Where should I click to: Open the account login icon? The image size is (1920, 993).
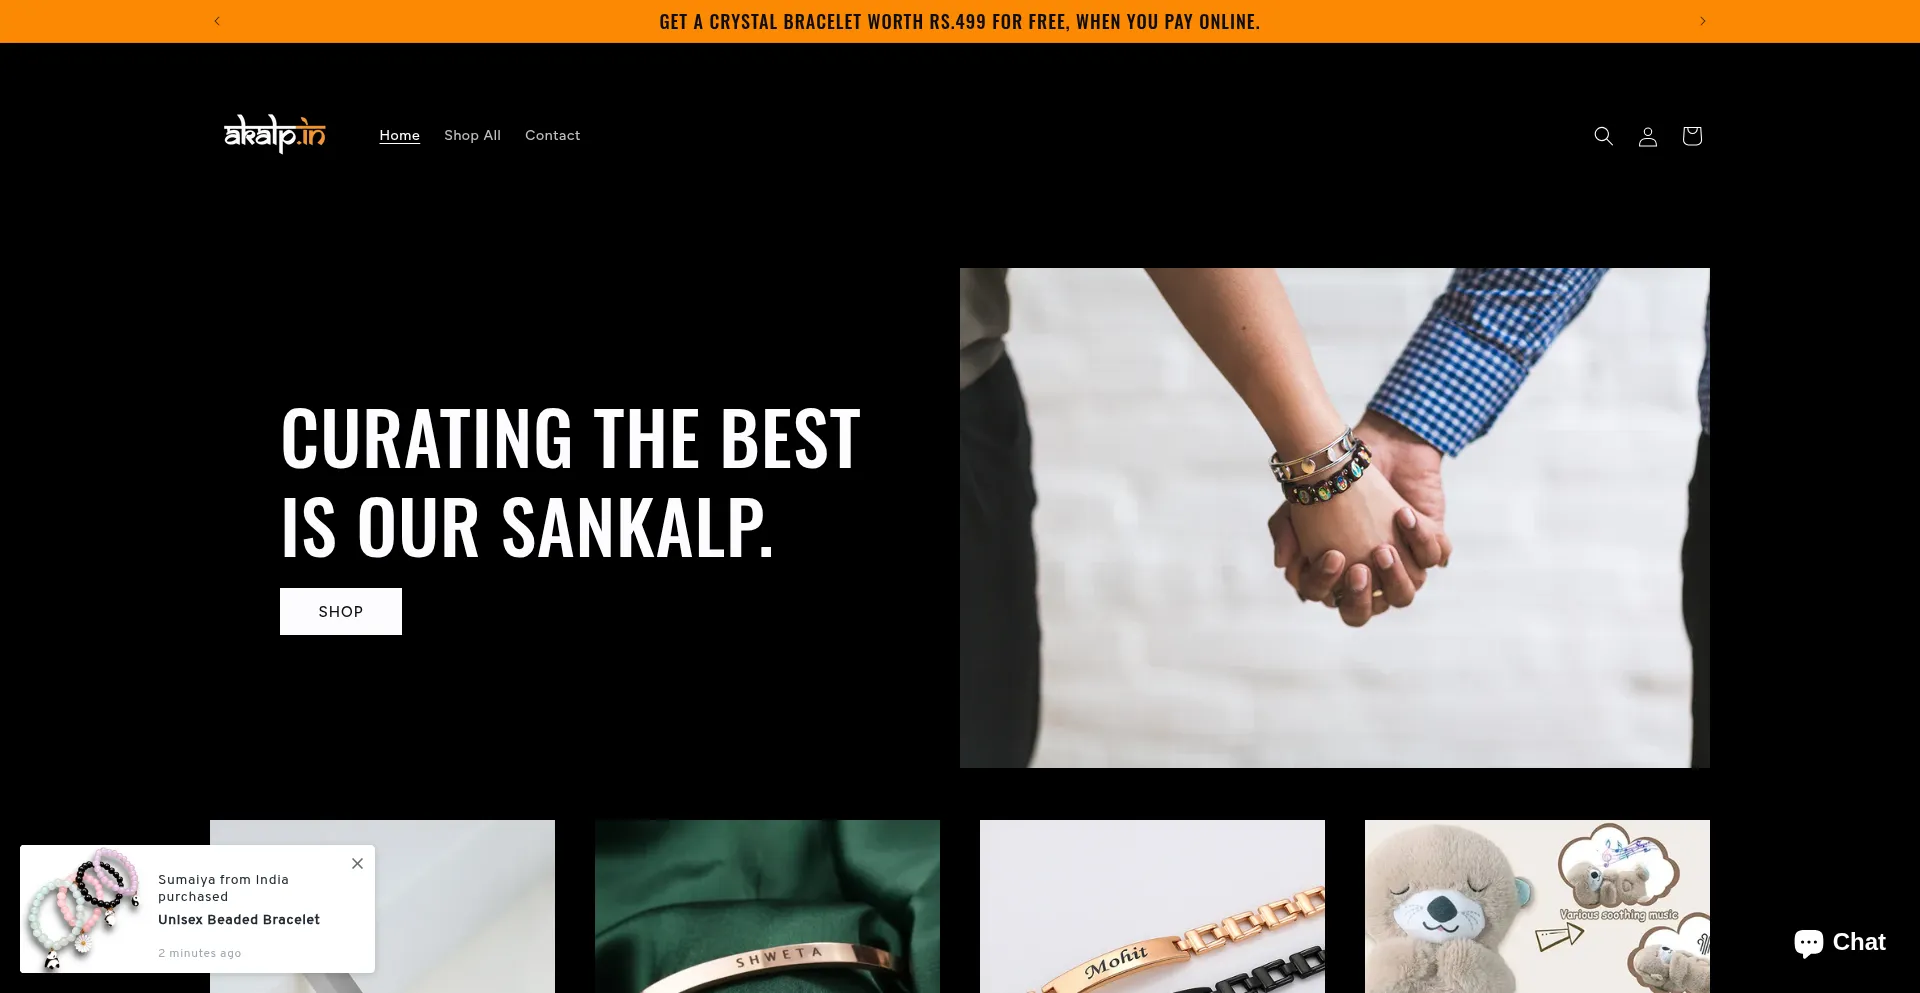[x=1647, y=136]
